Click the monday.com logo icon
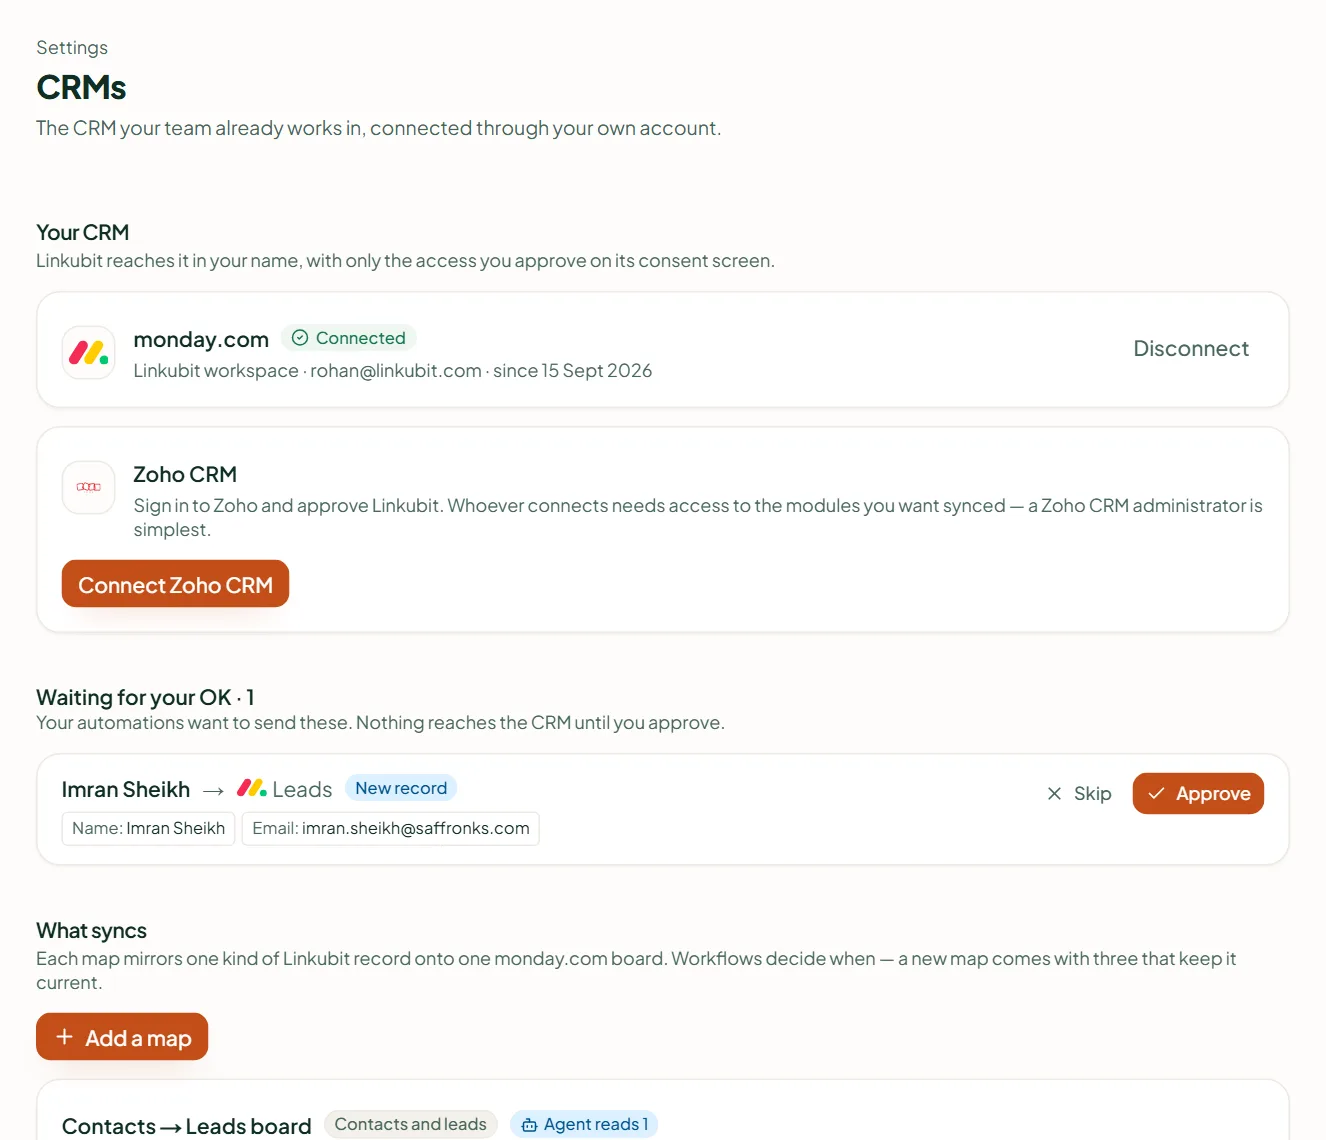1326x1140 pixels. coord(88,353)
